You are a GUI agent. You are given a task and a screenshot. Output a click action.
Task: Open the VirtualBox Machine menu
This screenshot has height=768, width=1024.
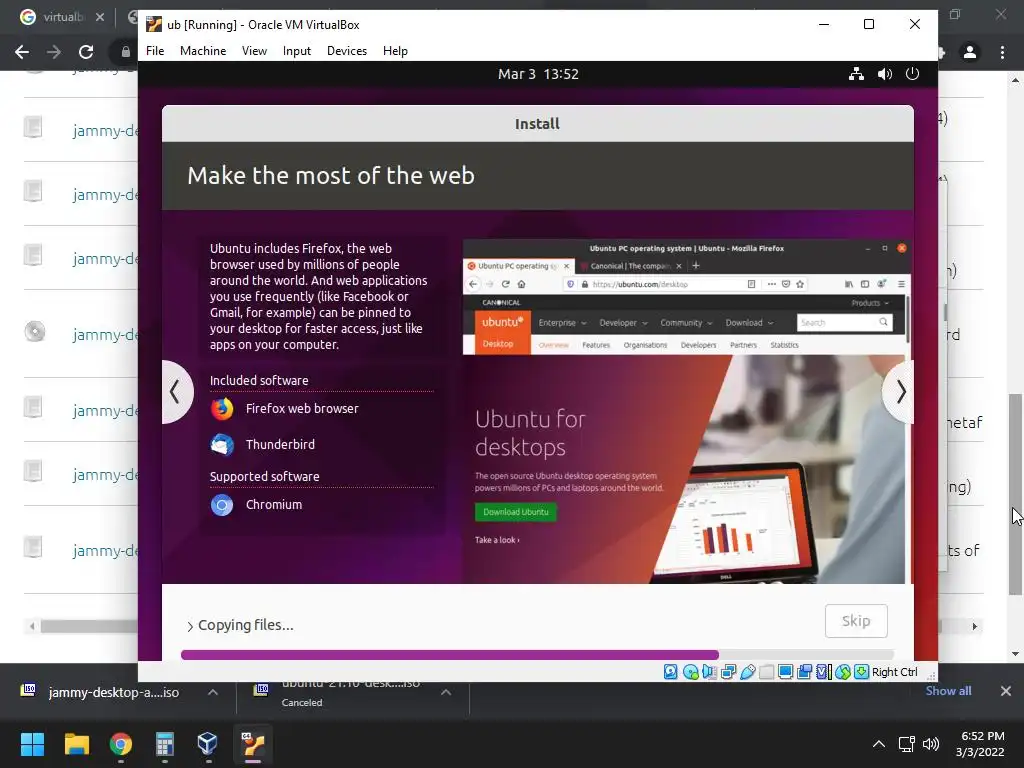203,51
